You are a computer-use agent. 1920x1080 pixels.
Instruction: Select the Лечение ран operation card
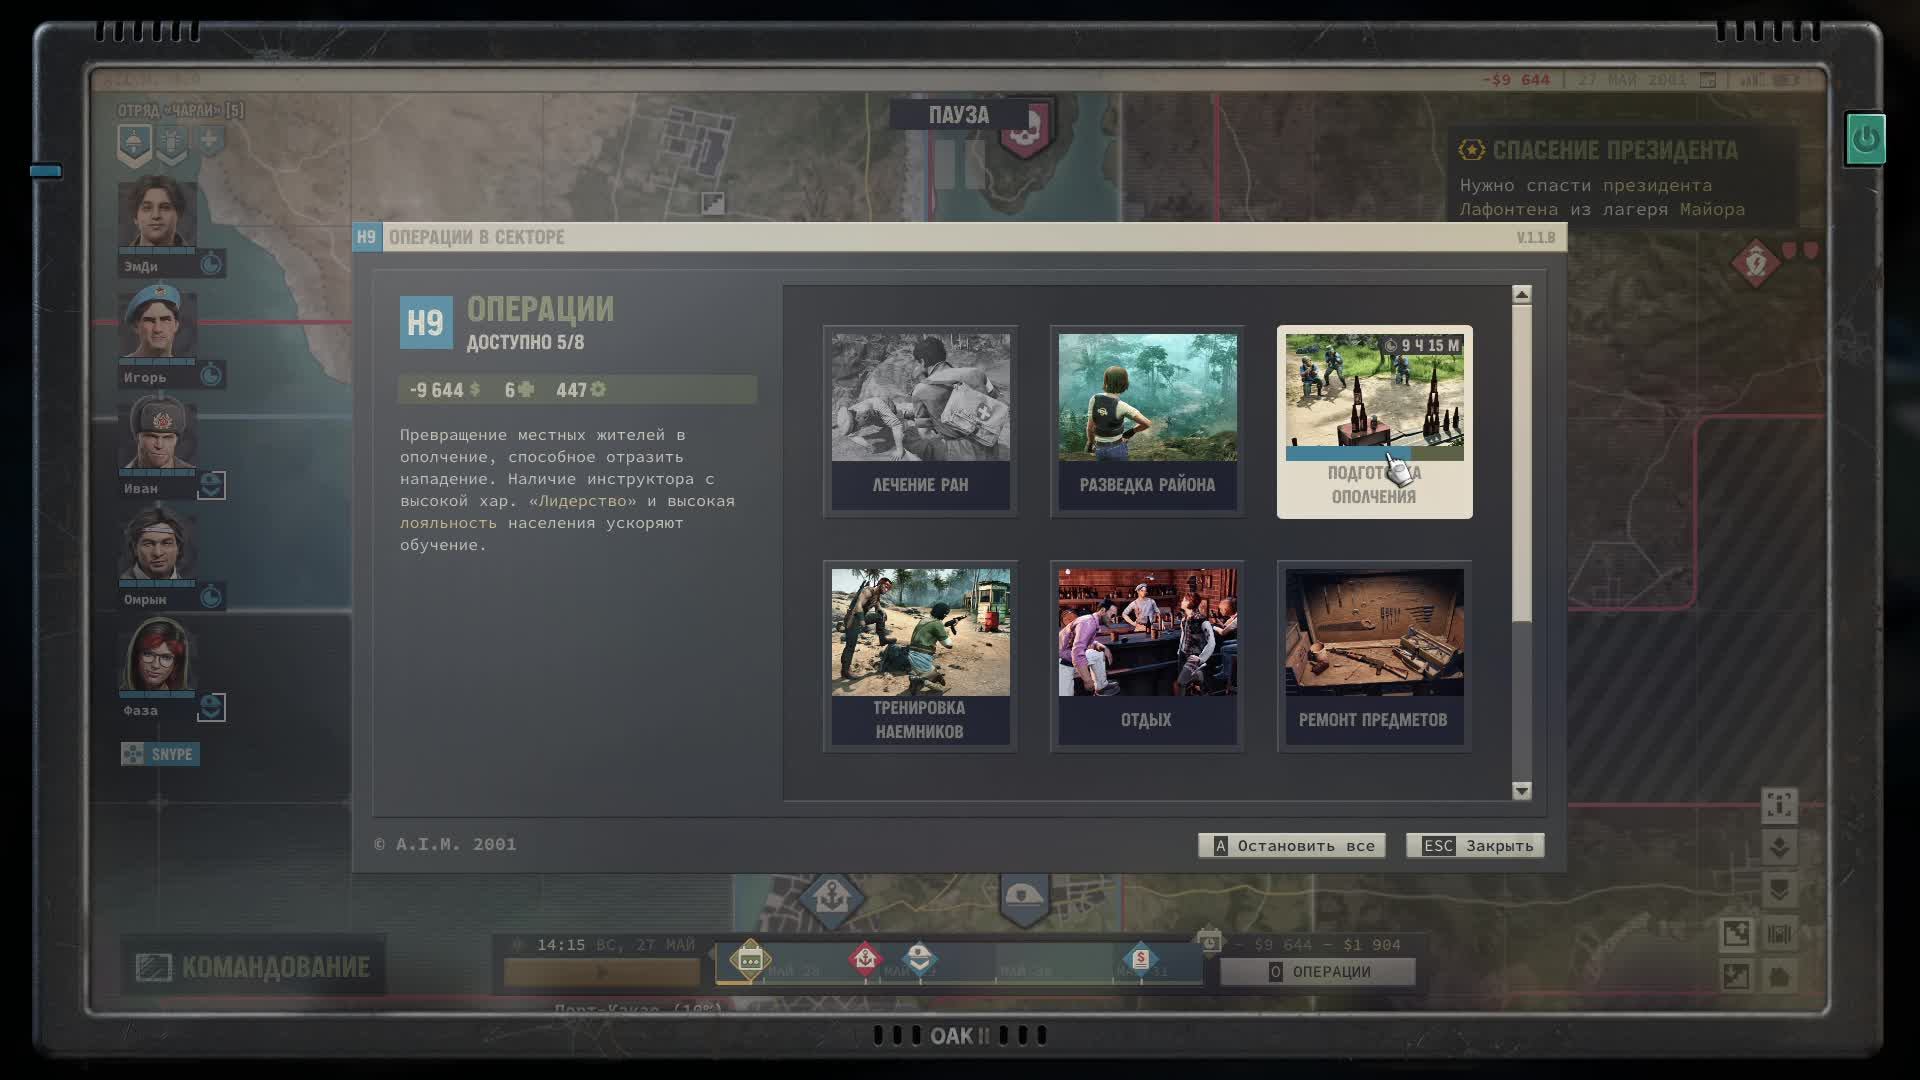tap(920, 421)
